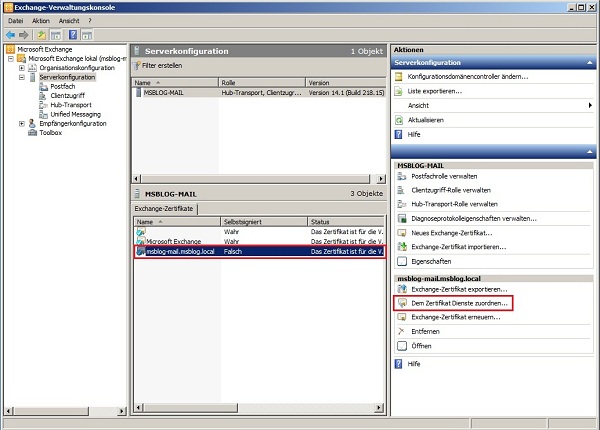Click the Postfachrolle verwalten icon
The height and width of the screenshot is (430, 600).
coord(402,176)
